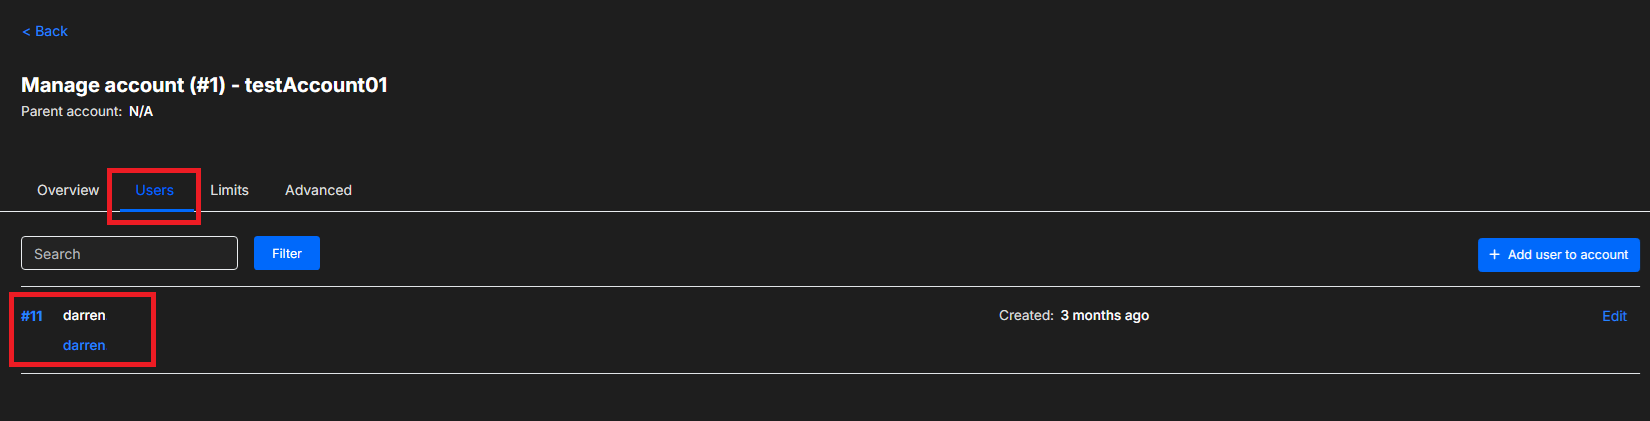This screenshot has height=421, width=1650.
Task: Switch to the Overview tab
Action: (x=68, y=190)
